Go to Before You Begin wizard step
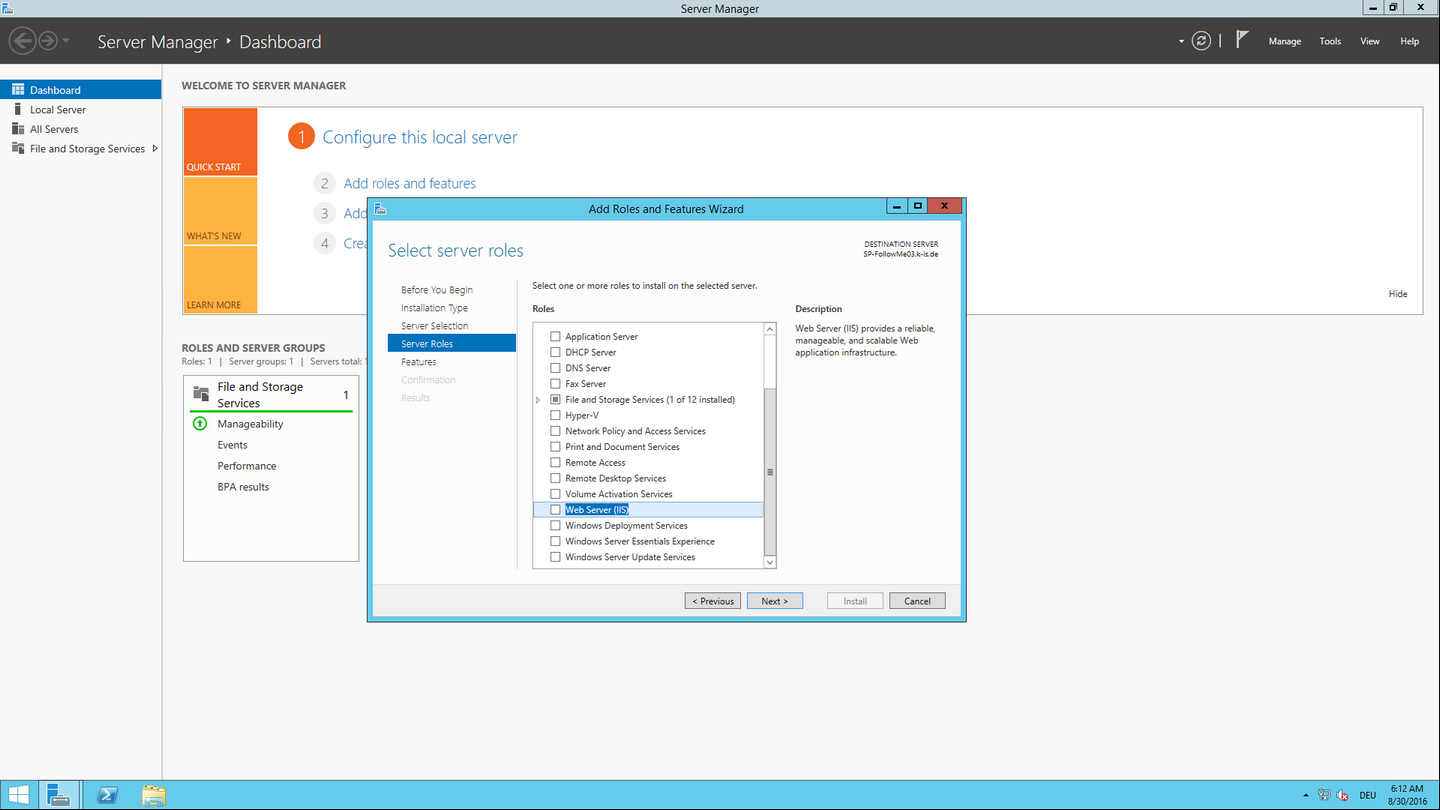The image size is (1440, 810). pos(437,290)
